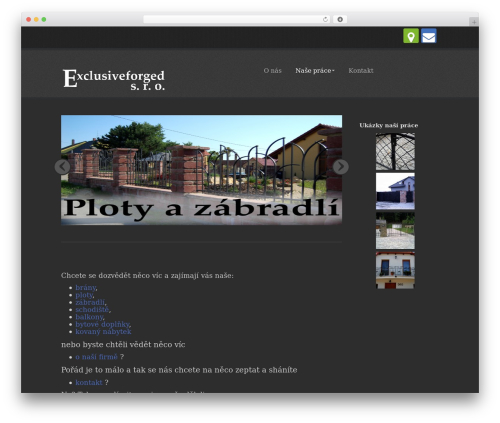This screenshot has height=423, width=500.
Task: Expand the Naše práce dropdown menu
Action: click(x=315, y=71)
